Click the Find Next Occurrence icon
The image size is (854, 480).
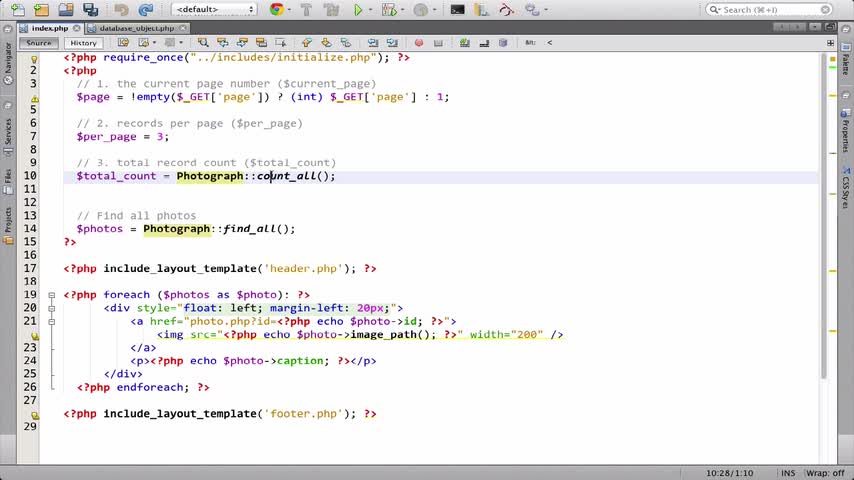[242, 42]
